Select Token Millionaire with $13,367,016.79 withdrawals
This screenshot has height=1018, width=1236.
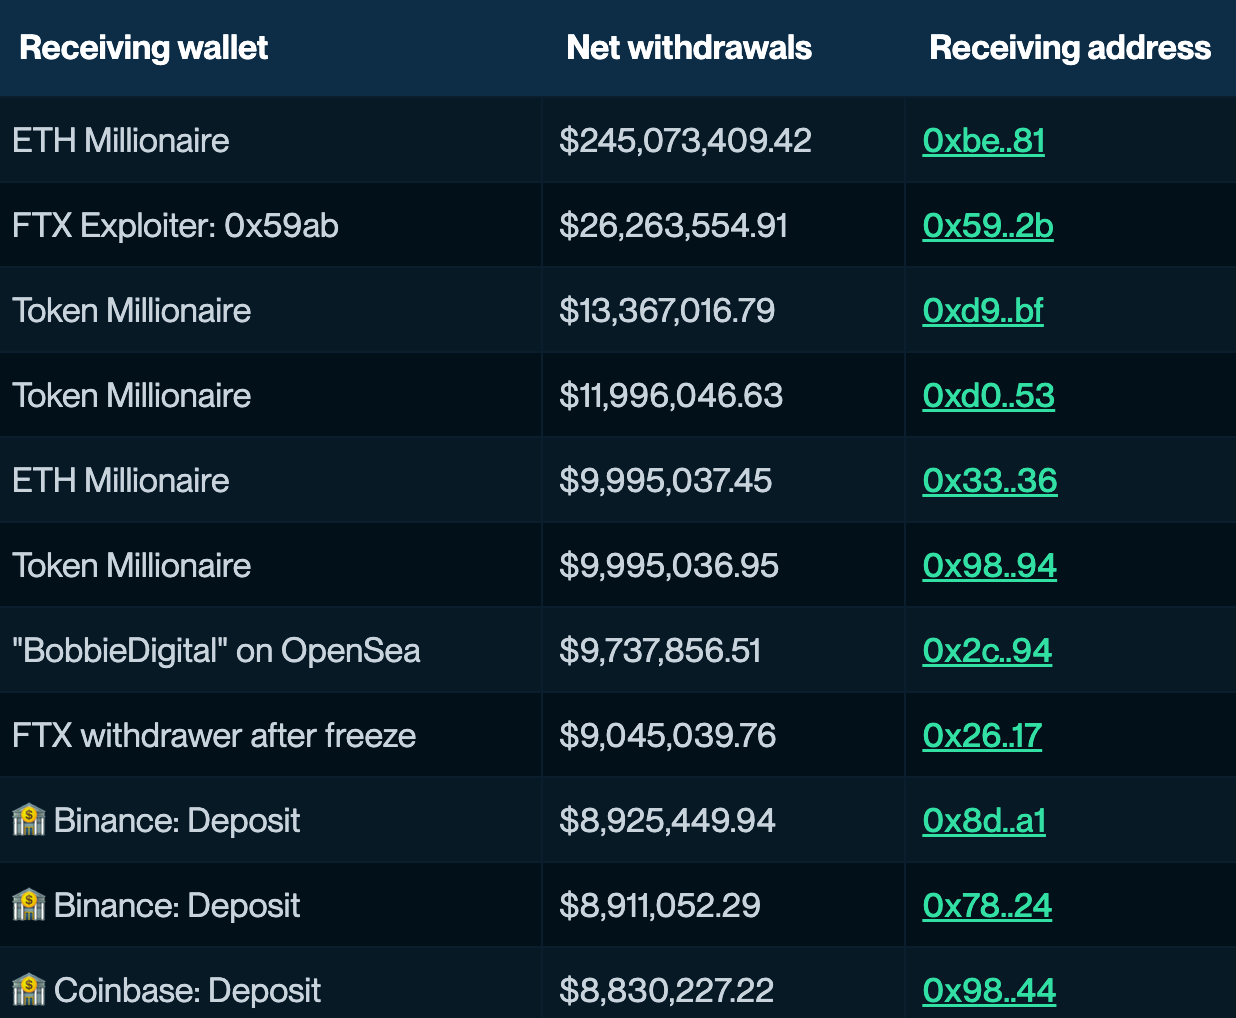(131, 311)
